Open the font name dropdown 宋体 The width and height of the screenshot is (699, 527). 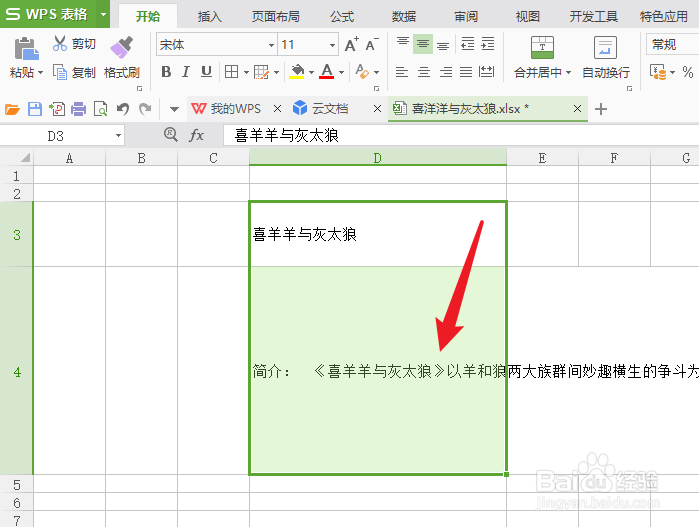tap(271, 45)
